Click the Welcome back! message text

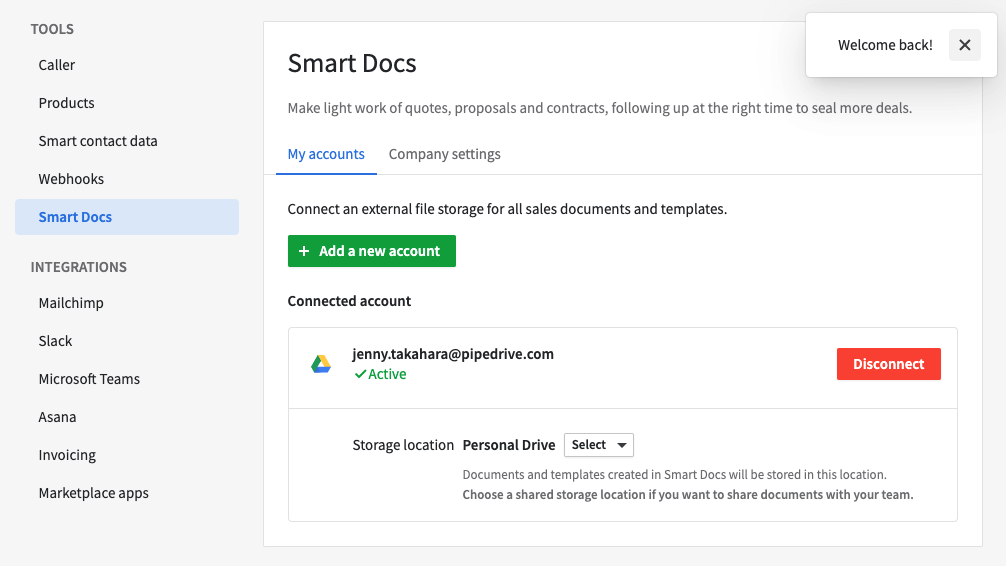885,45
